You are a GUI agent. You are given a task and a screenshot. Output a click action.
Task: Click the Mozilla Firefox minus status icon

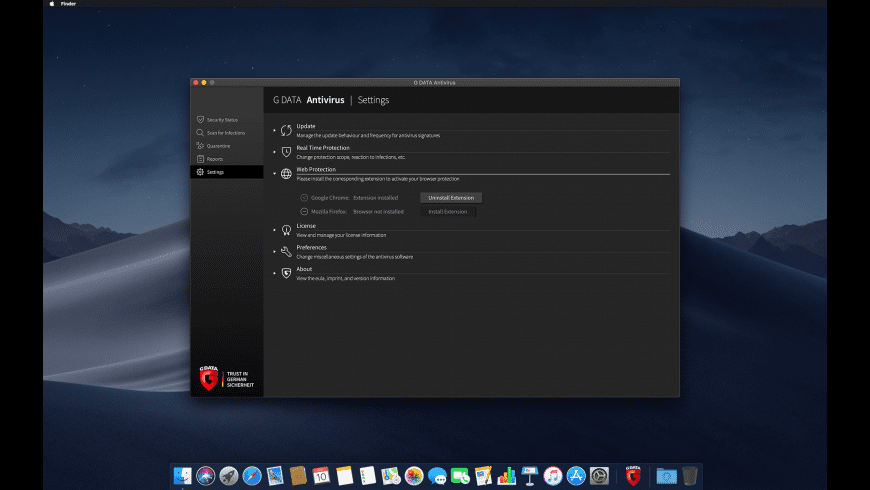[x=304, y=211]
